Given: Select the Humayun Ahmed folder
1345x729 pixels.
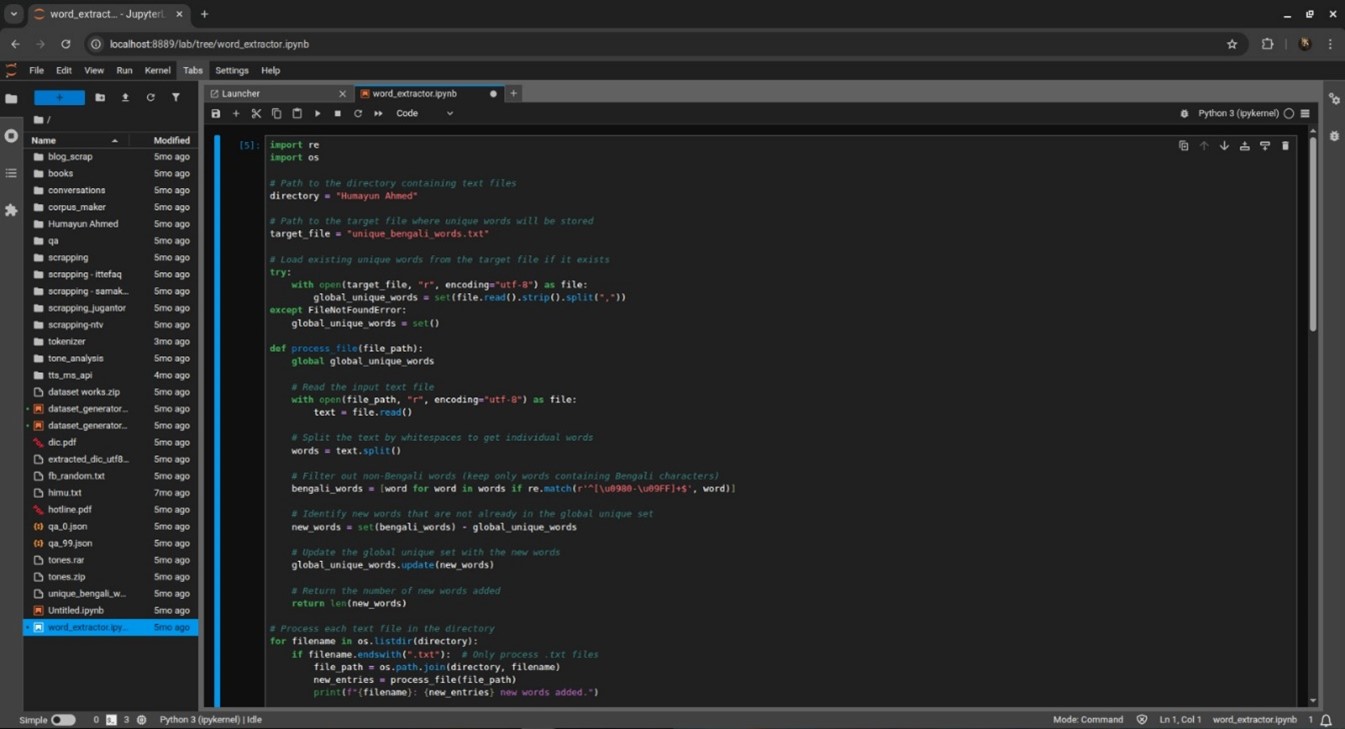Looking at the screenshot, I should (x=111, y=224).
